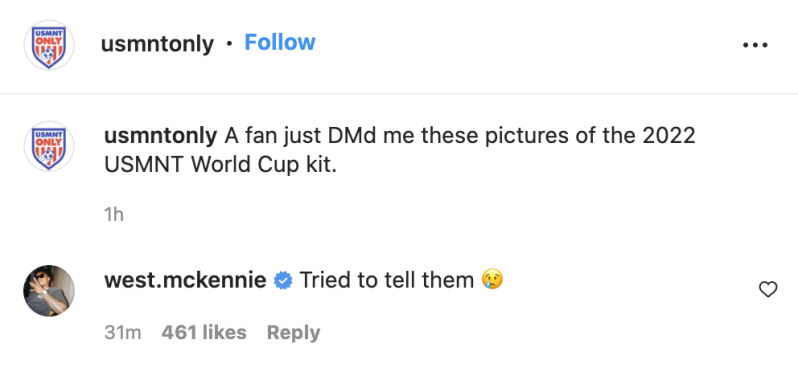Open the usmntonly username link in the header
Screen dimensions: 798x368
pyautogui.click(x=157, y=44)
